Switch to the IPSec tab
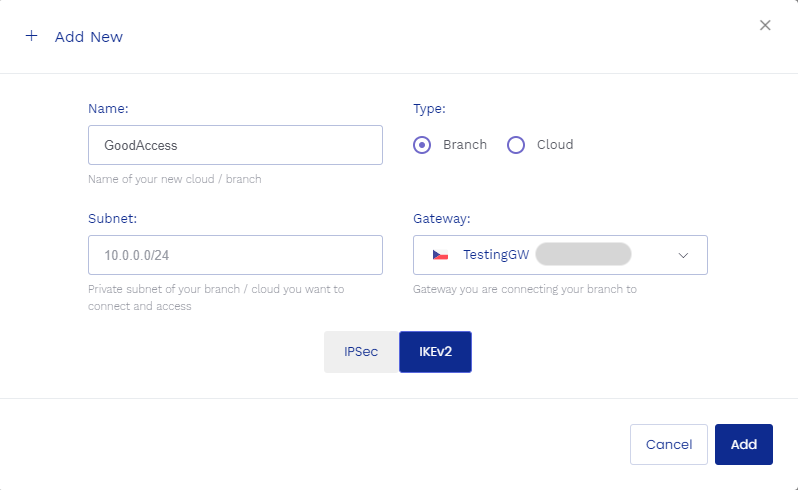Image resolution: width=798 pixels, height=490 pixels. click(x=361, y=352)
